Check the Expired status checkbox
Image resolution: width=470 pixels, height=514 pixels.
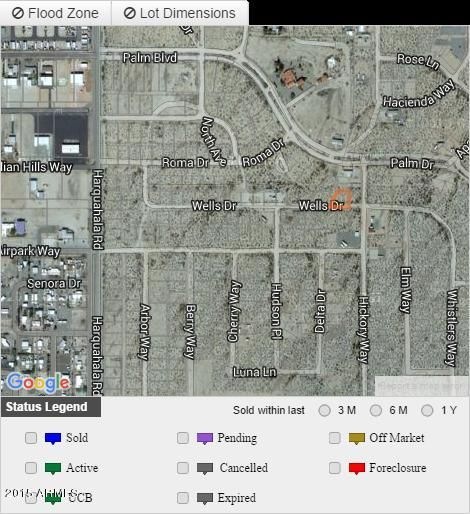click(183, 498)
